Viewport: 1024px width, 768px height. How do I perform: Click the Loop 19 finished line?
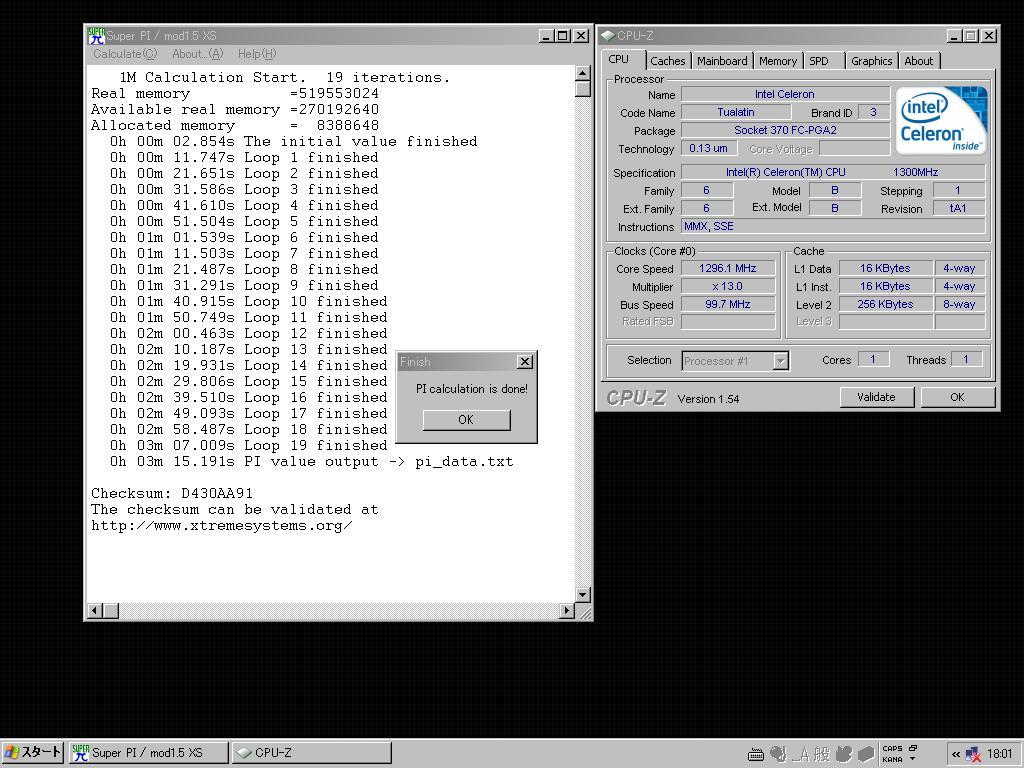[x=248, y=445]
